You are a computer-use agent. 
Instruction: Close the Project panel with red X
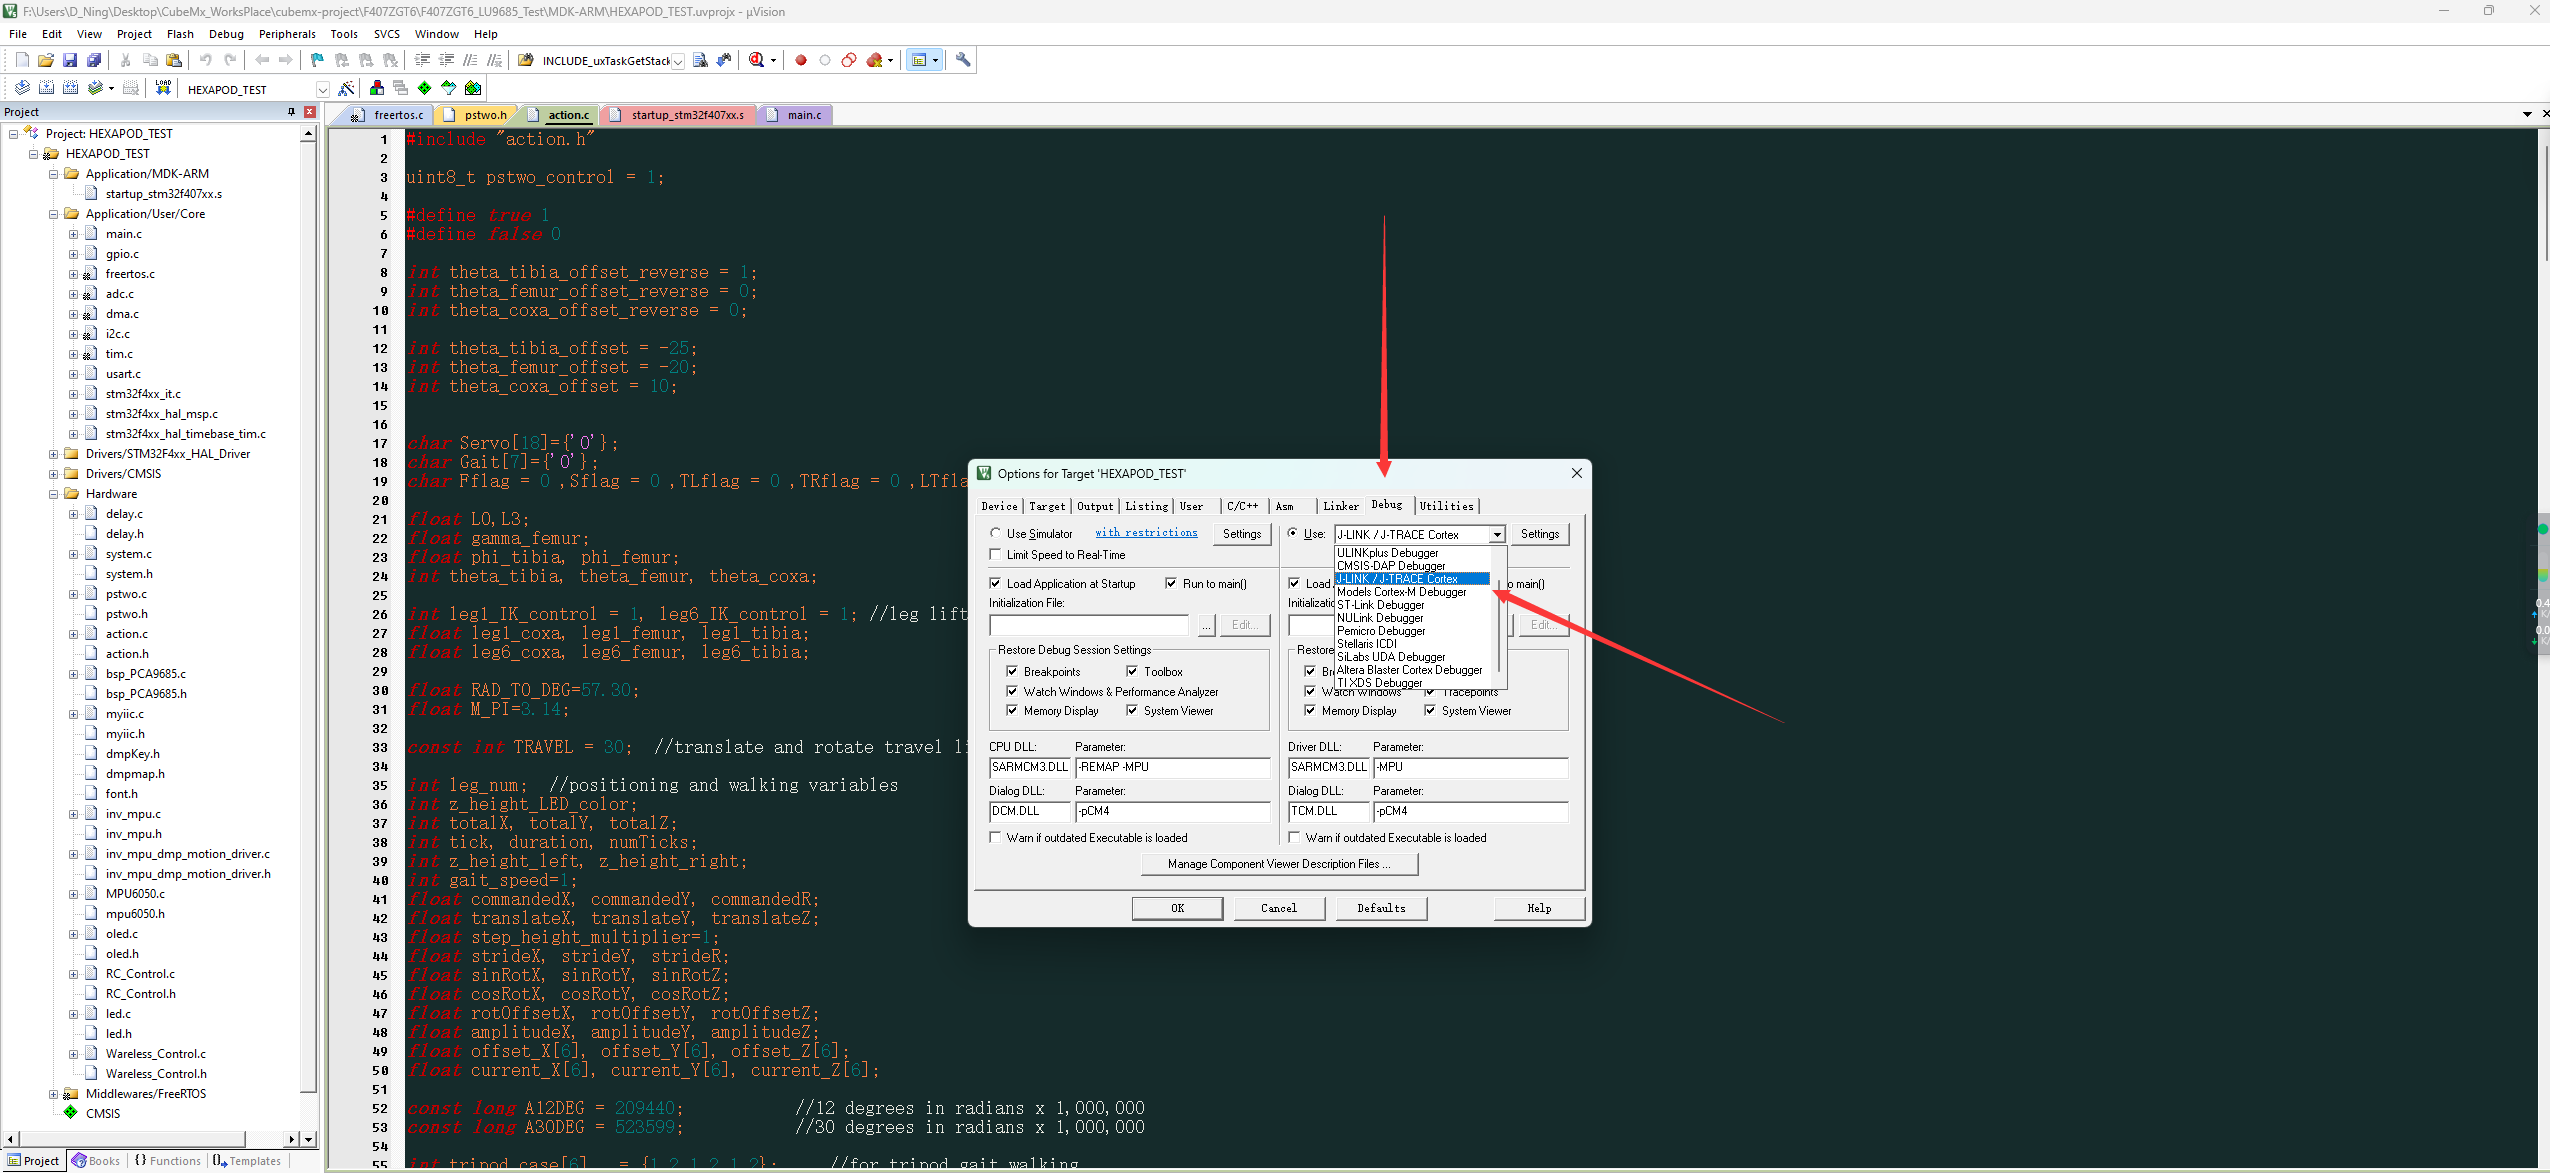pyautogui.click(x=309, y=112)
